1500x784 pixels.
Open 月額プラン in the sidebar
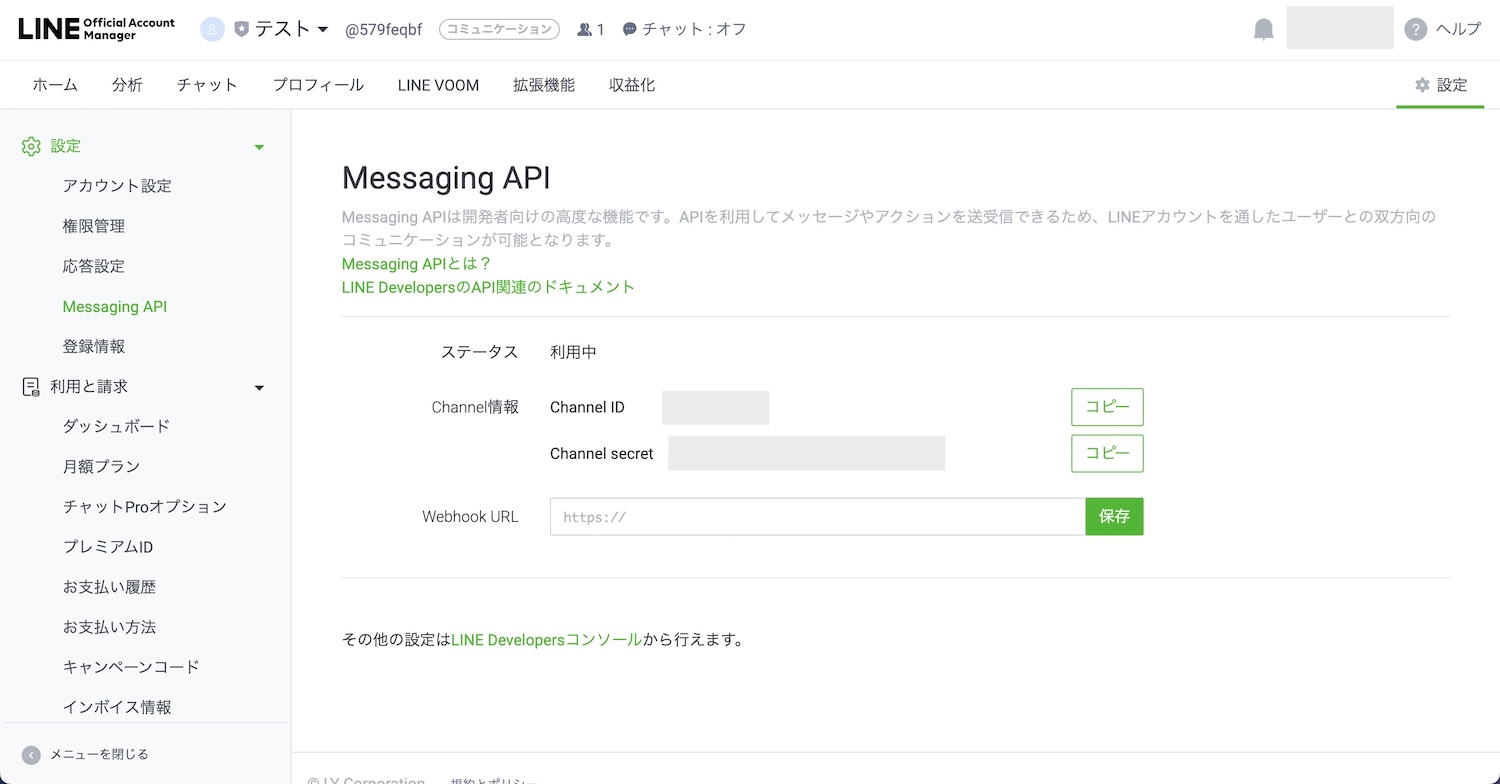click(x=101, y=466)
